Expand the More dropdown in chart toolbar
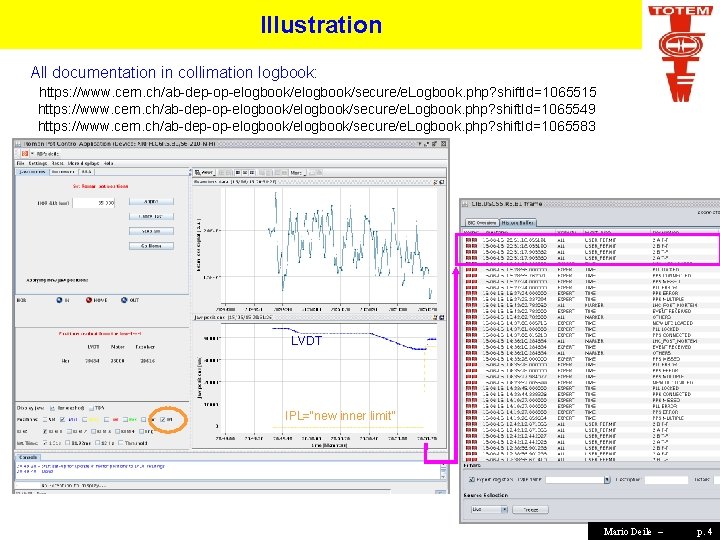Screen dimensions: 720x540 [x=297, y=173]
